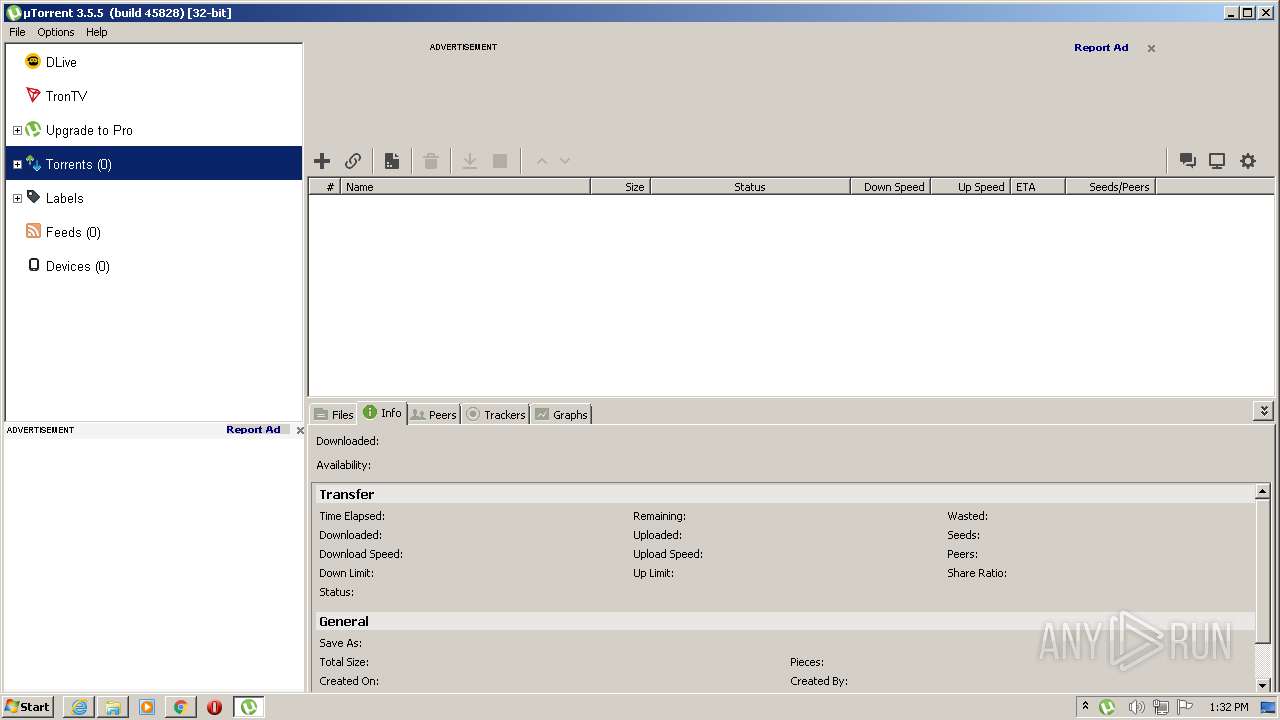Click the Start Torrent download icon

[469, 161]
